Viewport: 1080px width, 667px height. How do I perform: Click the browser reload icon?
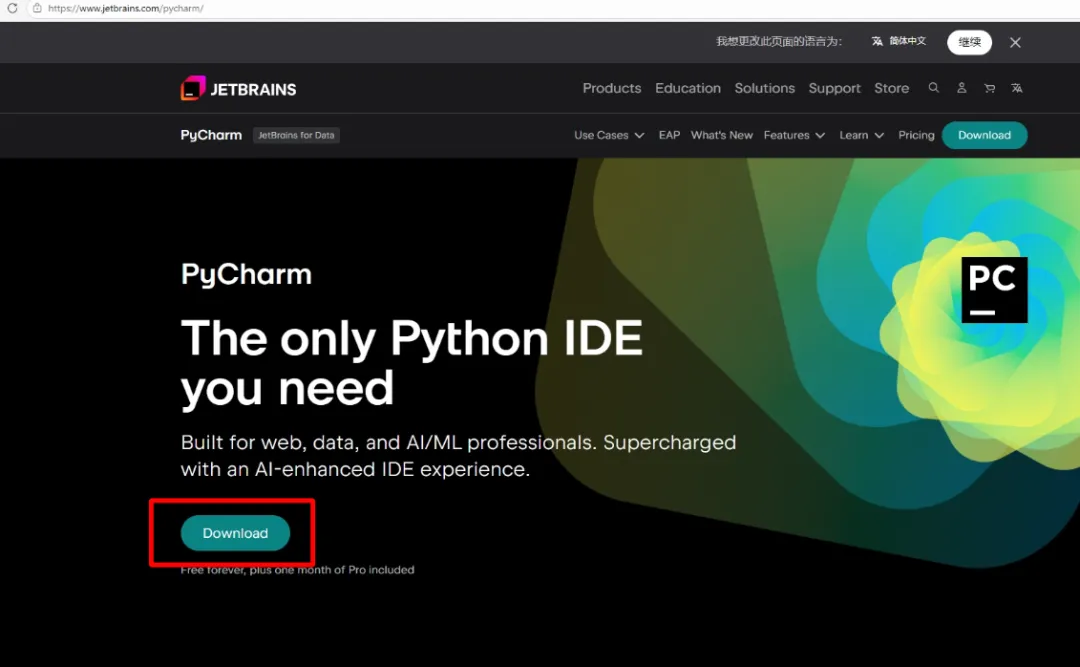pyautogui.click(x=12, y=8)
